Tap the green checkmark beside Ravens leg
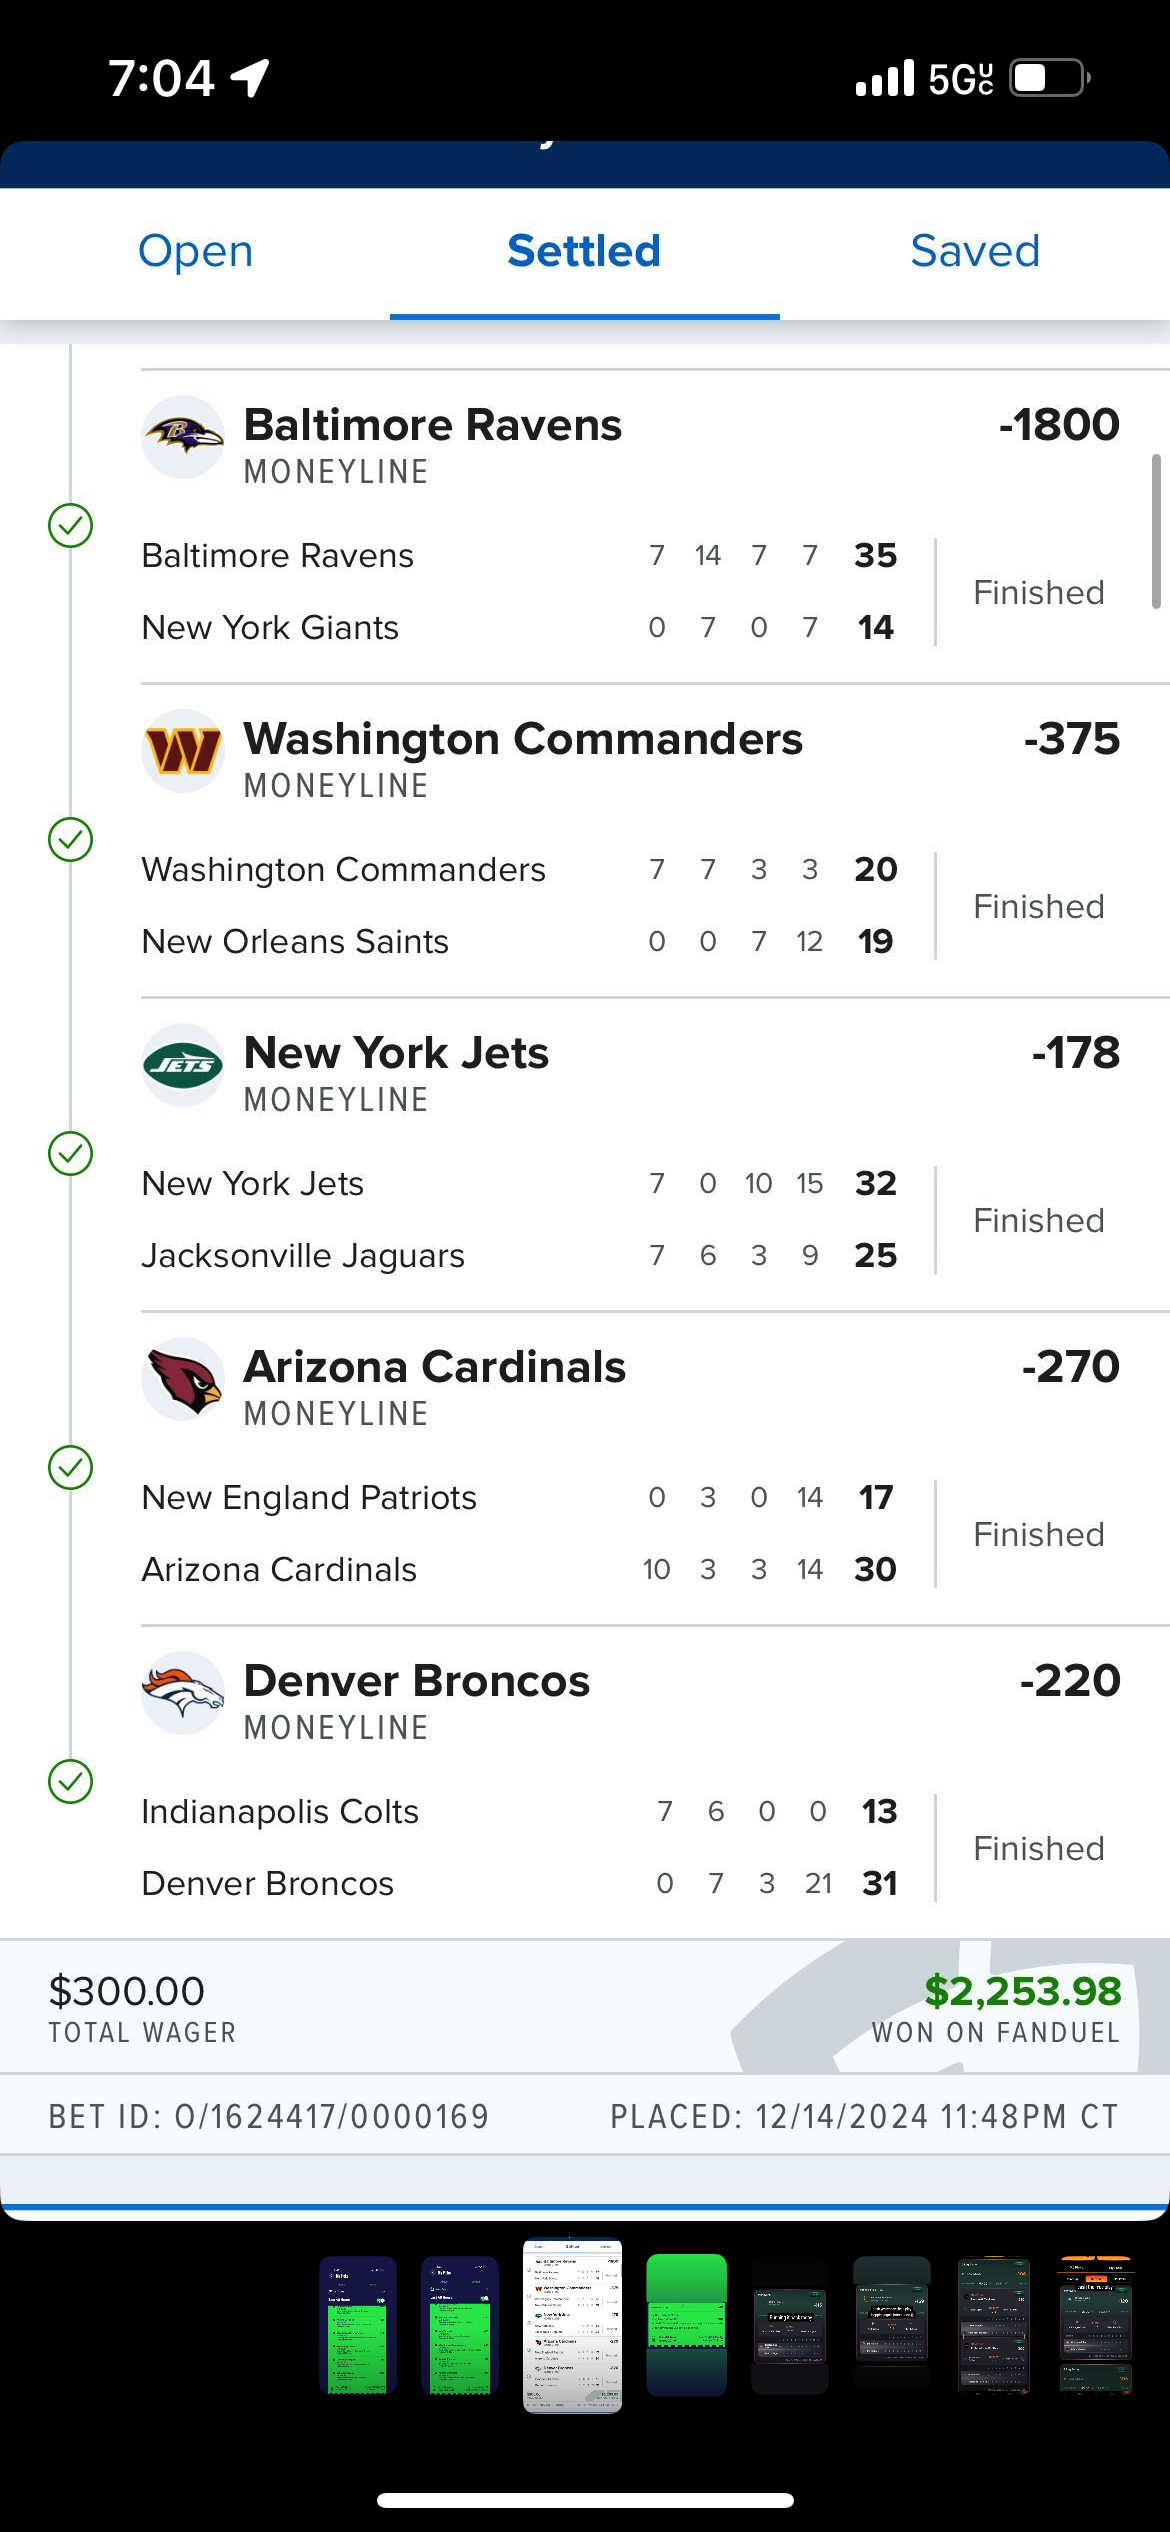The width and height of the screenshot is (1170, 2532). pos(71,526)
